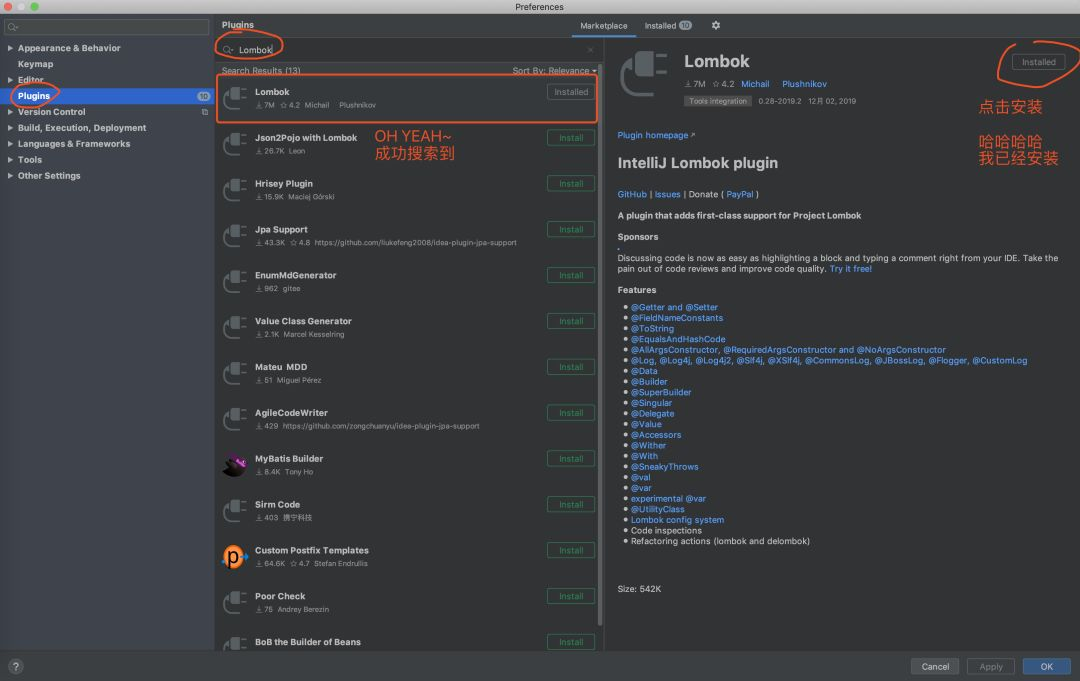This screenshot has width=1080, height=681.
Task: Click the MyBatis Builder bird icon
Action: [235, 465]
